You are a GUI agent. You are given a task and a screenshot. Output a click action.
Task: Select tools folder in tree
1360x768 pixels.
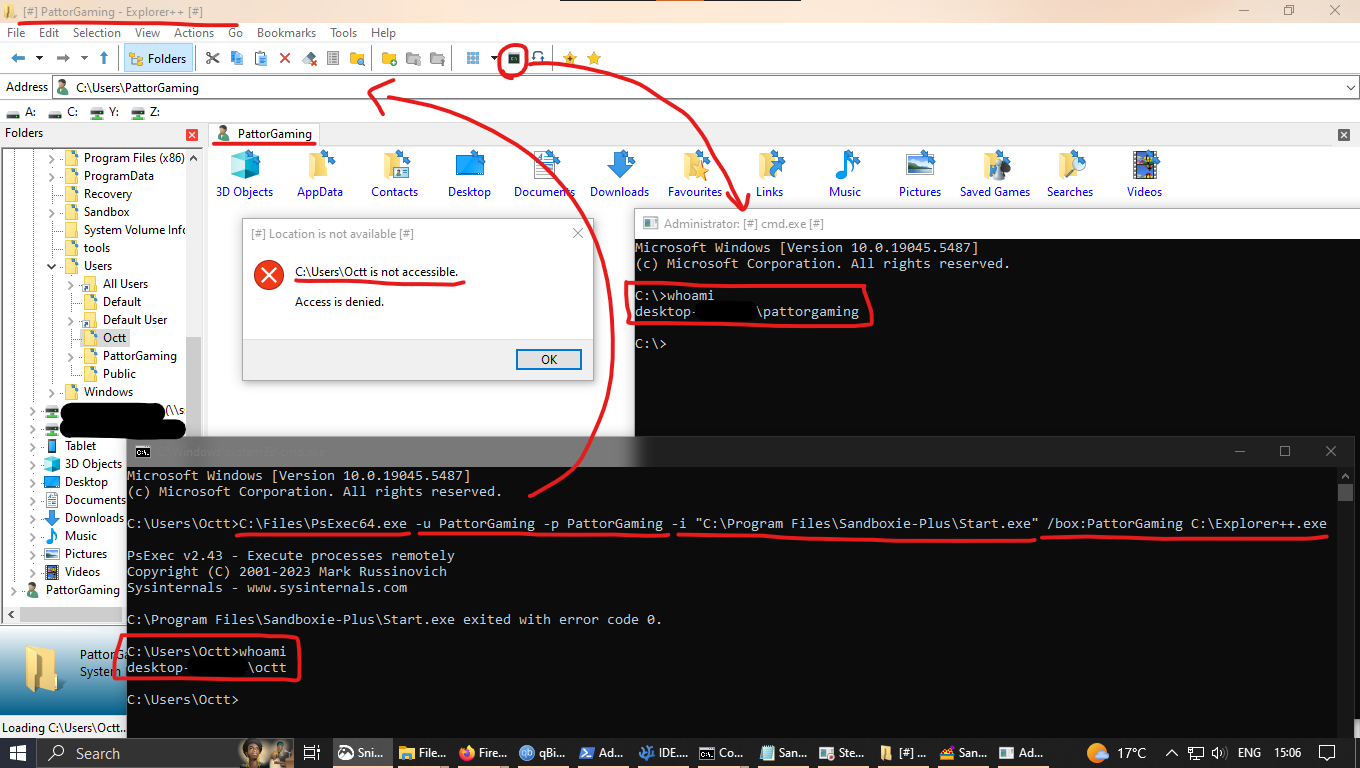[97, 248]
